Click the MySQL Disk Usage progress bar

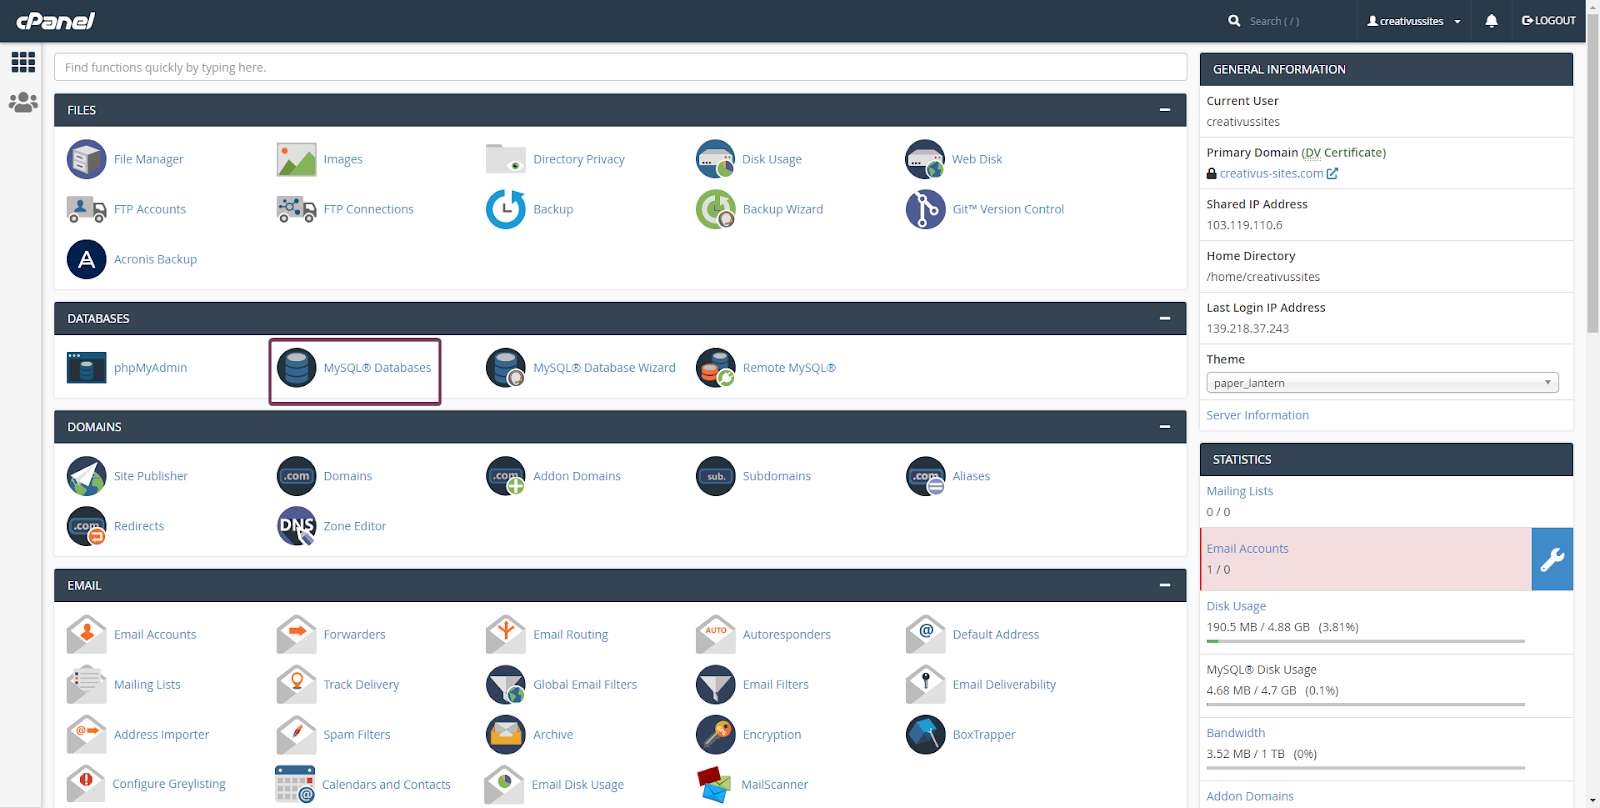pos(1365,704)
